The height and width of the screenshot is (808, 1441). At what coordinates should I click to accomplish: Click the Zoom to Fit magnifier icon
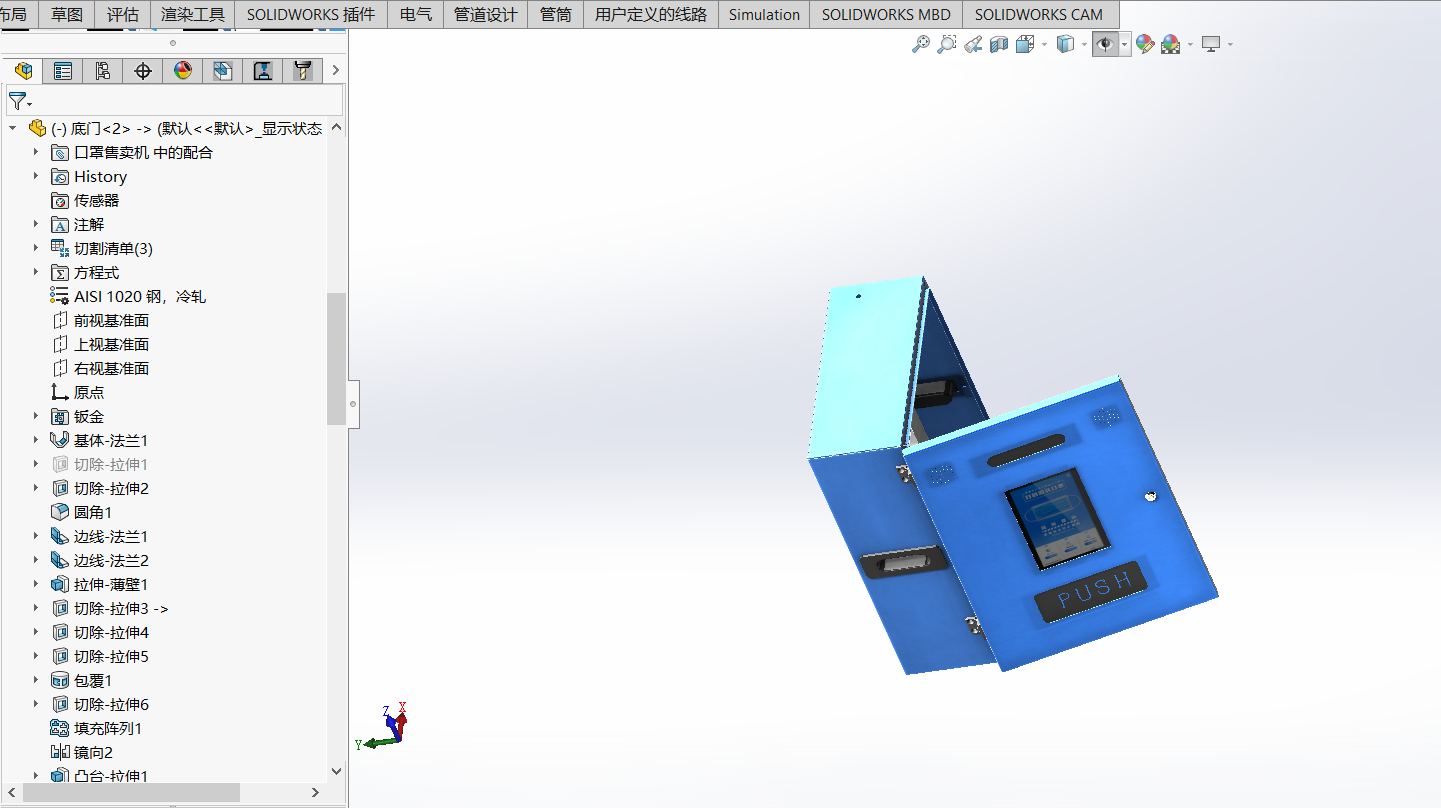(x=921, y=44)
